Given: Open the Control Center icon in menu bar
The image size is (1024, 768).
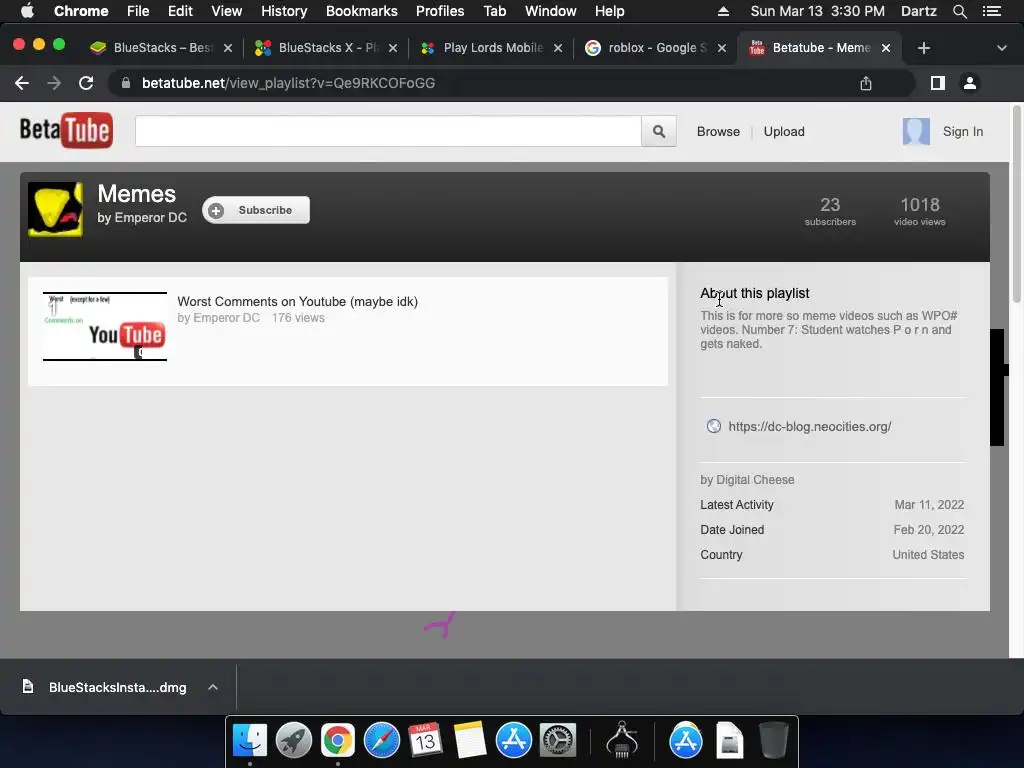Looking at the screenshot, I should pos(992,11).
